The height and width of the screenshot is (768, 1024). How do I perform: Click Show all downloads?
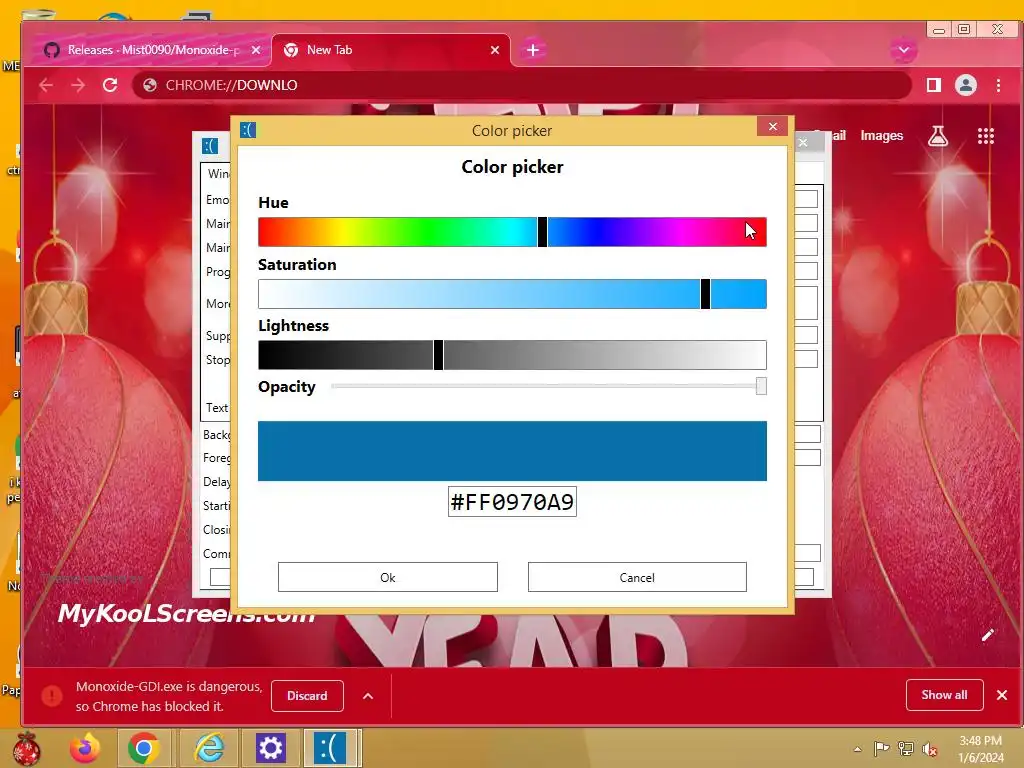click(944, 695)
